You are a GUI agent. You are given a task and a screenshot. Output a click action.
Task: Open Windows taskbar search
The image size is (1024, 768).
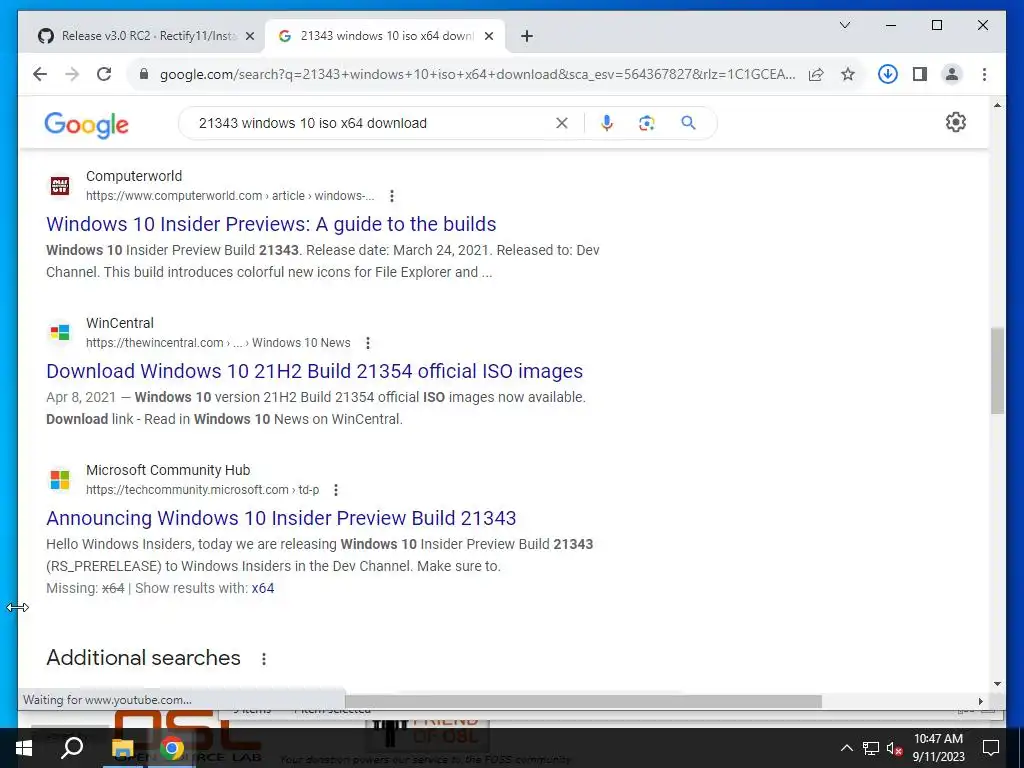point(72,748)
